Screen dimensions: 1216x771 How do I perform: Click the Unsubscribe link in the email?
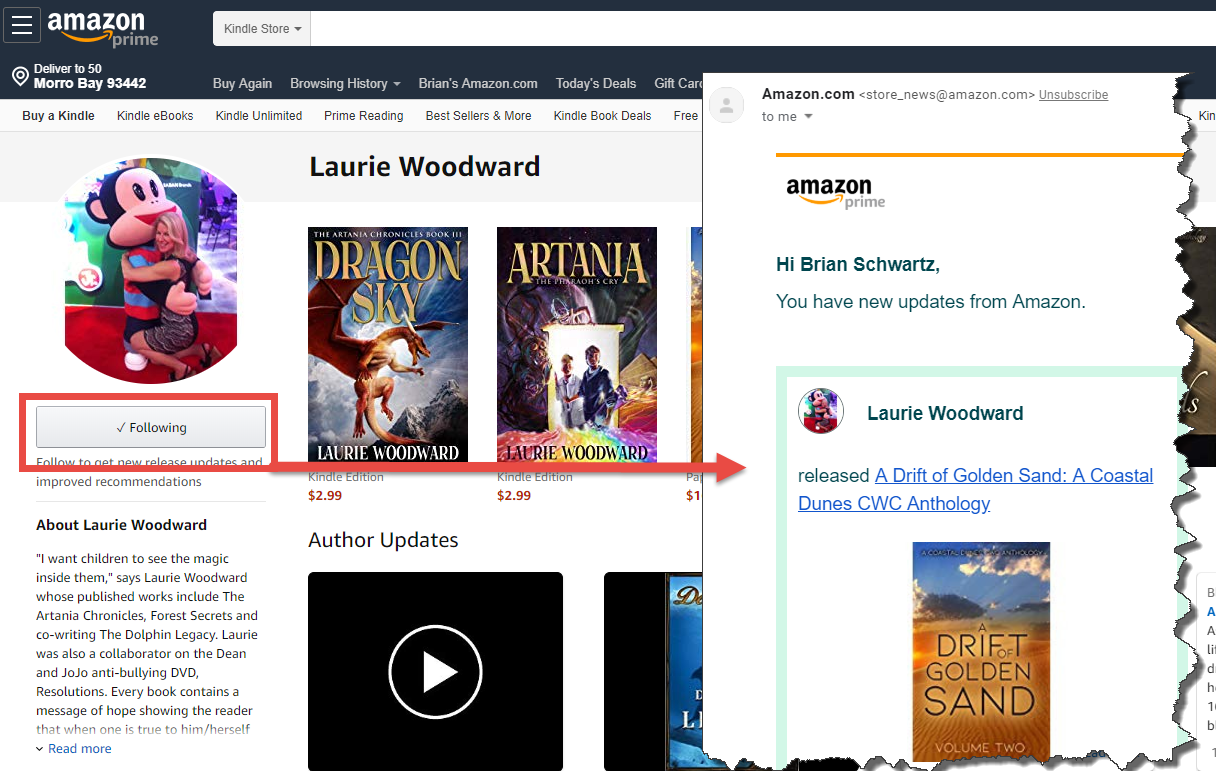pos(1073,95)
